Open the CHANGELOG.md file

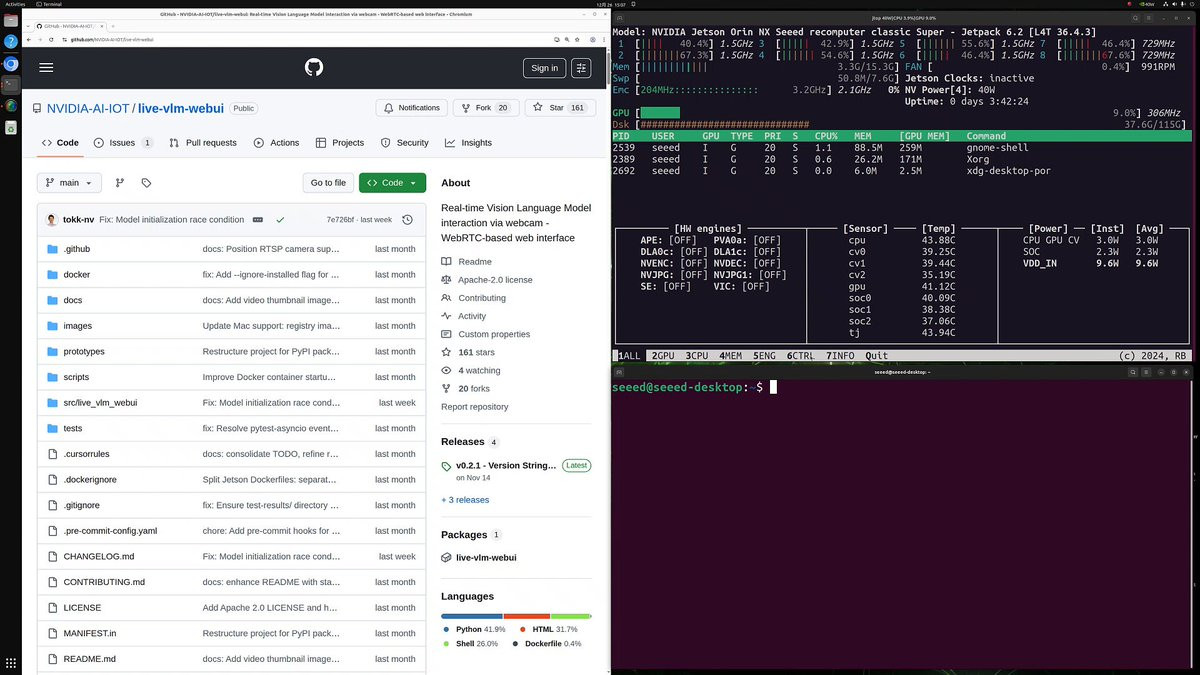(x=98, y=557)
